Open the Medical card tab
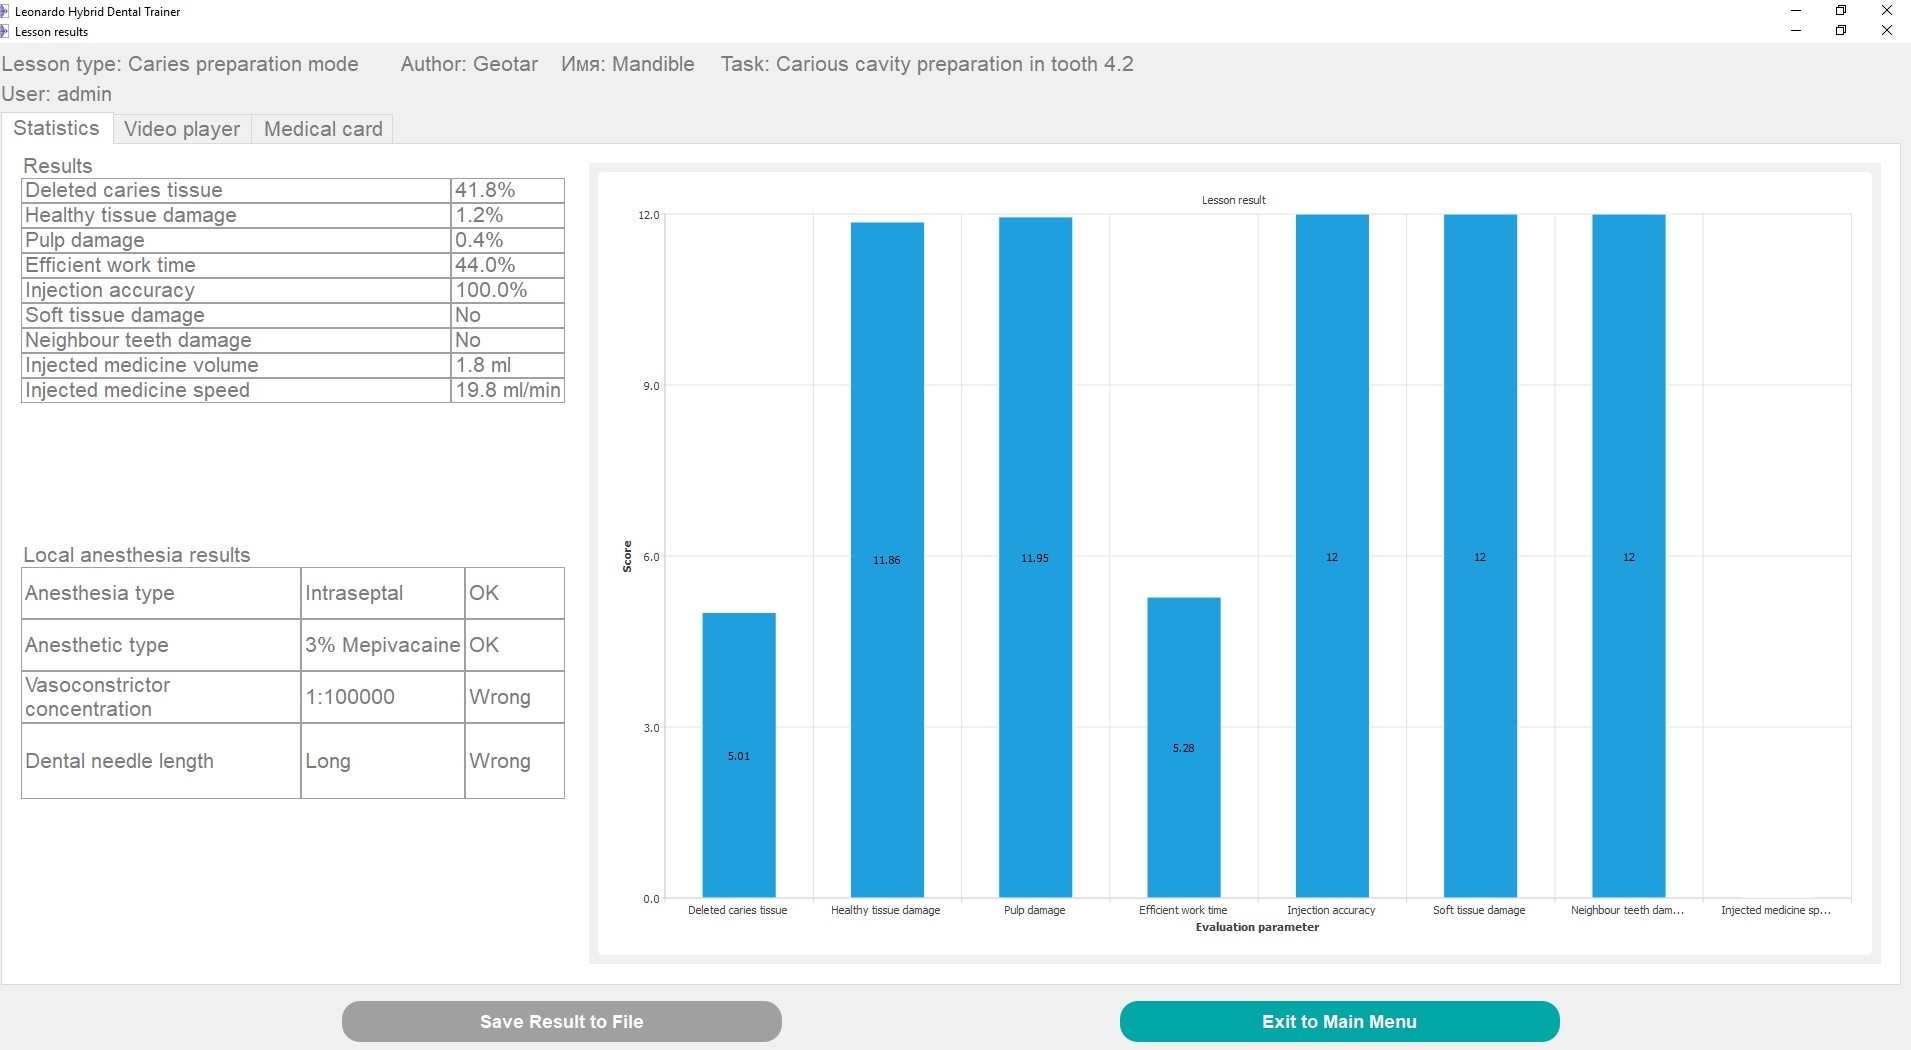 [322, 129]
